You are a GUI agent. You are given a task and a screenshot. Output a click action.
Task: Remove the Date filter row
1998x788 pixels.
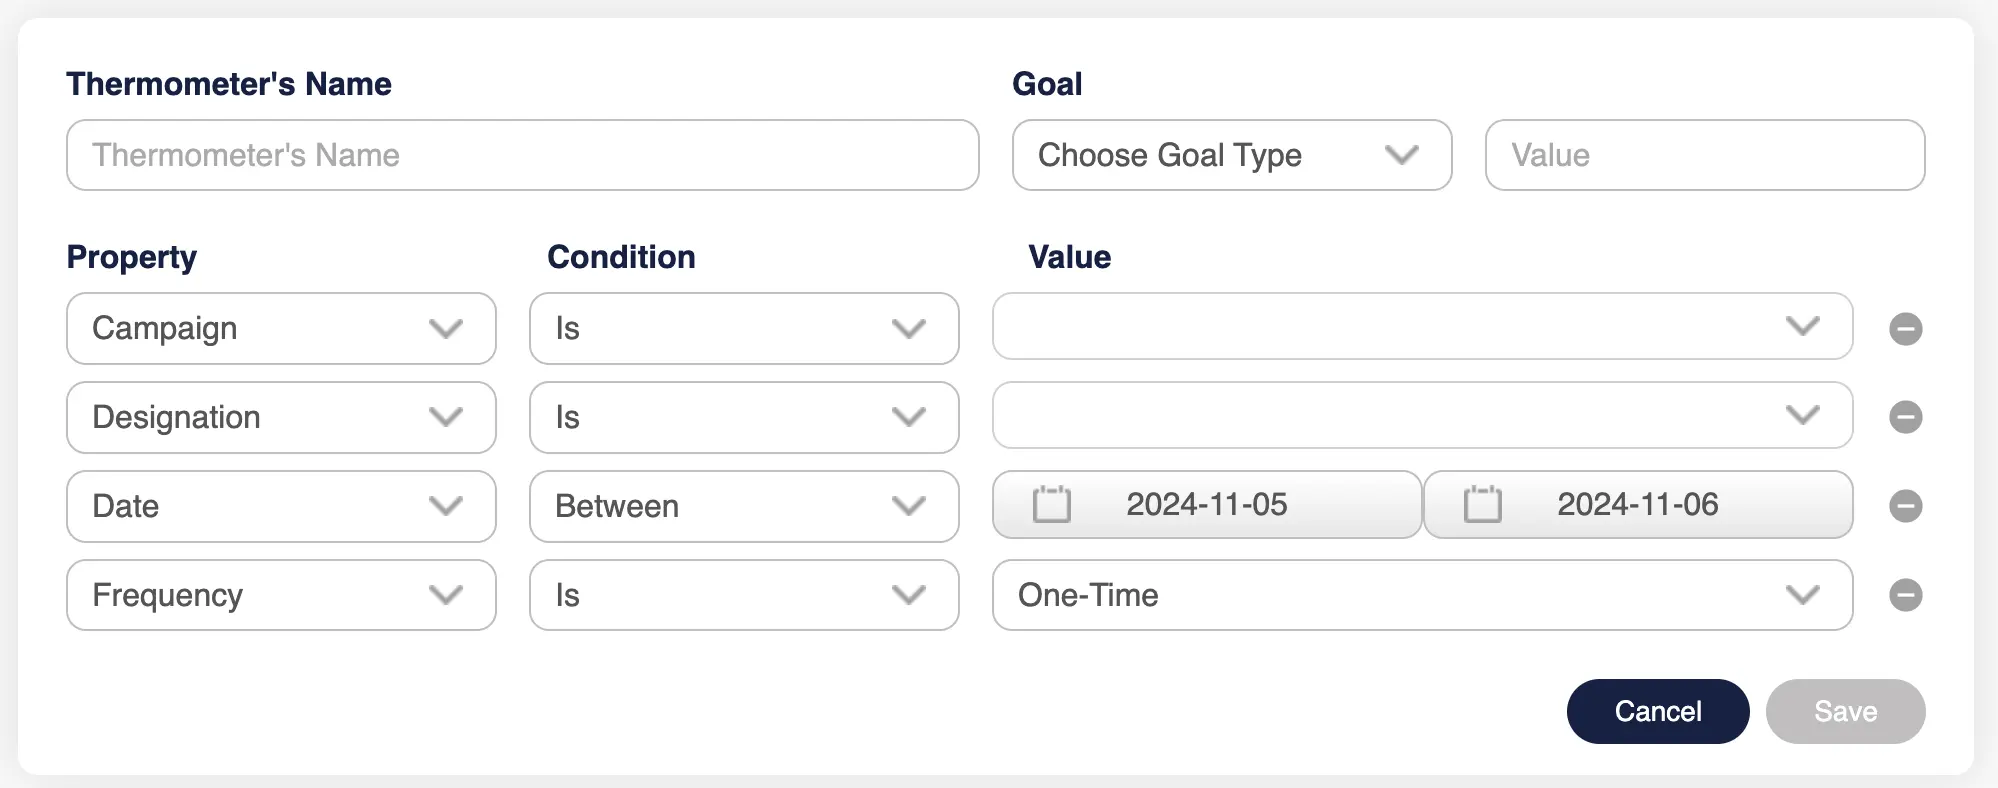1905,506
